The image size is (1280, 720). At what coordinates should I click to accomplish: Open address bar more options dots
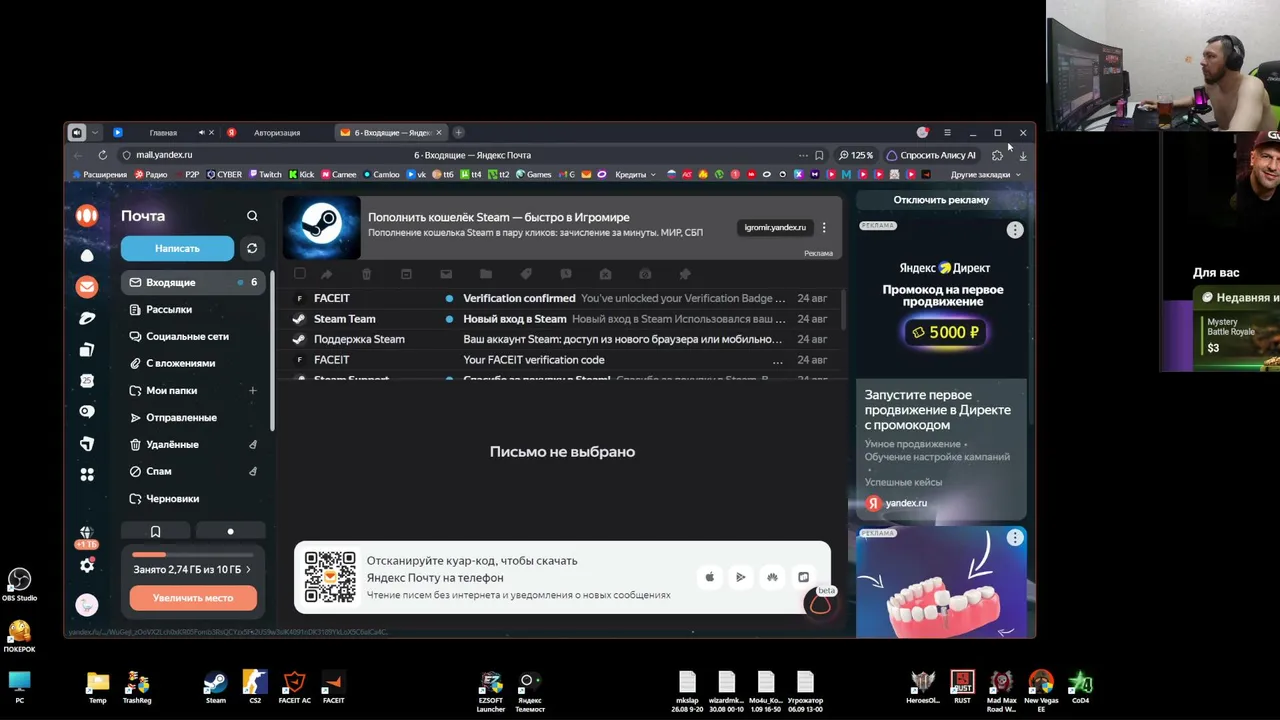[x=803, y=155]
